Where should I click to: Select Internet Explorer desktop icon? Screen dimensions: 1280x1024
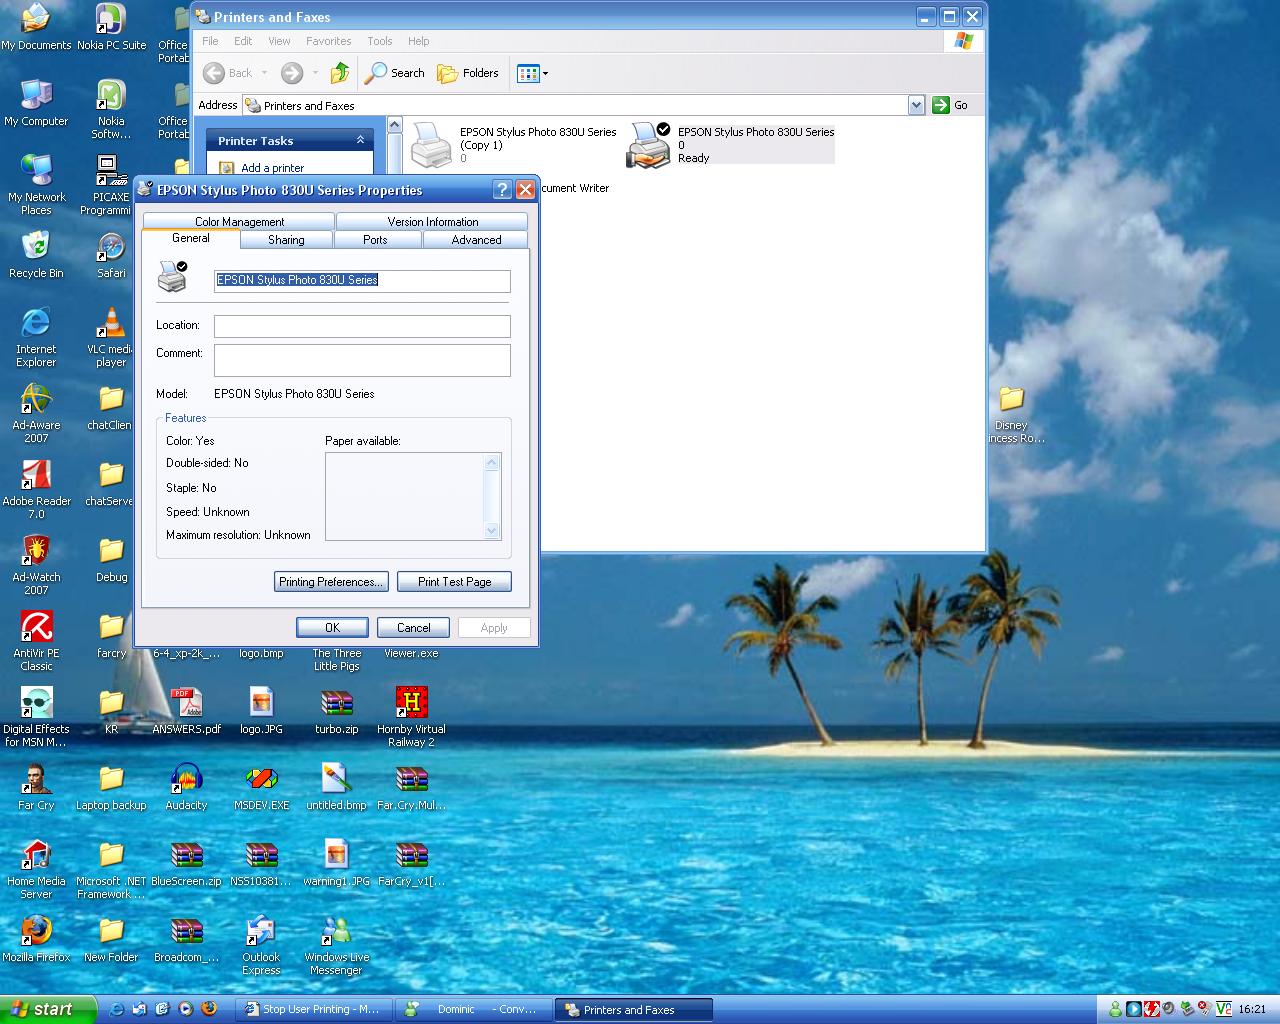[x=36, y=337]
